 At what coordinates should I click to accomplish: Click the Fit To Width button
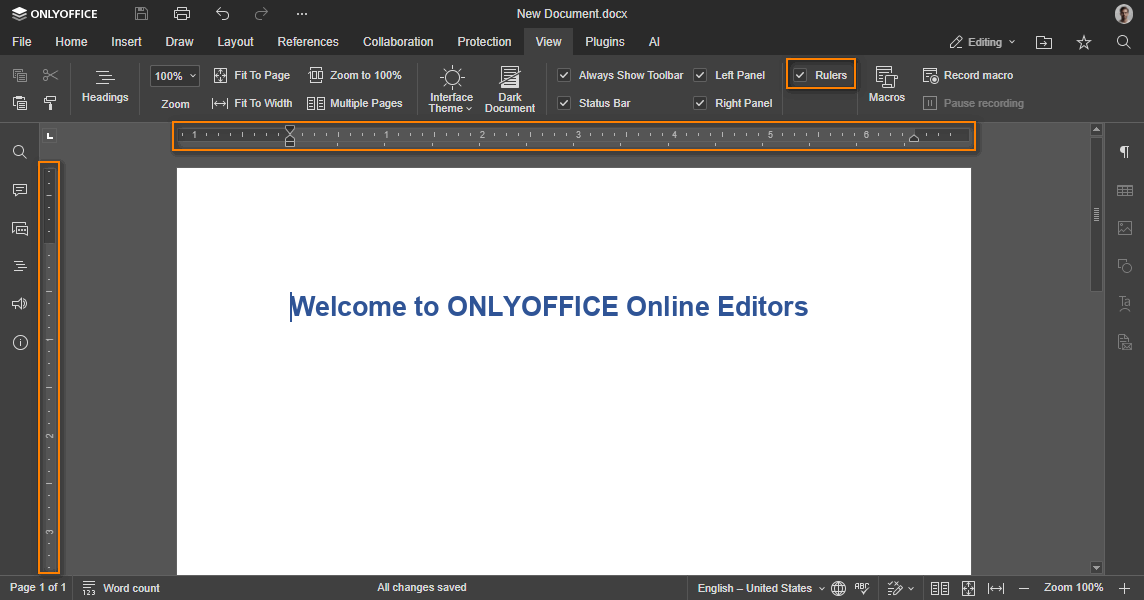[x=252, y=103]
